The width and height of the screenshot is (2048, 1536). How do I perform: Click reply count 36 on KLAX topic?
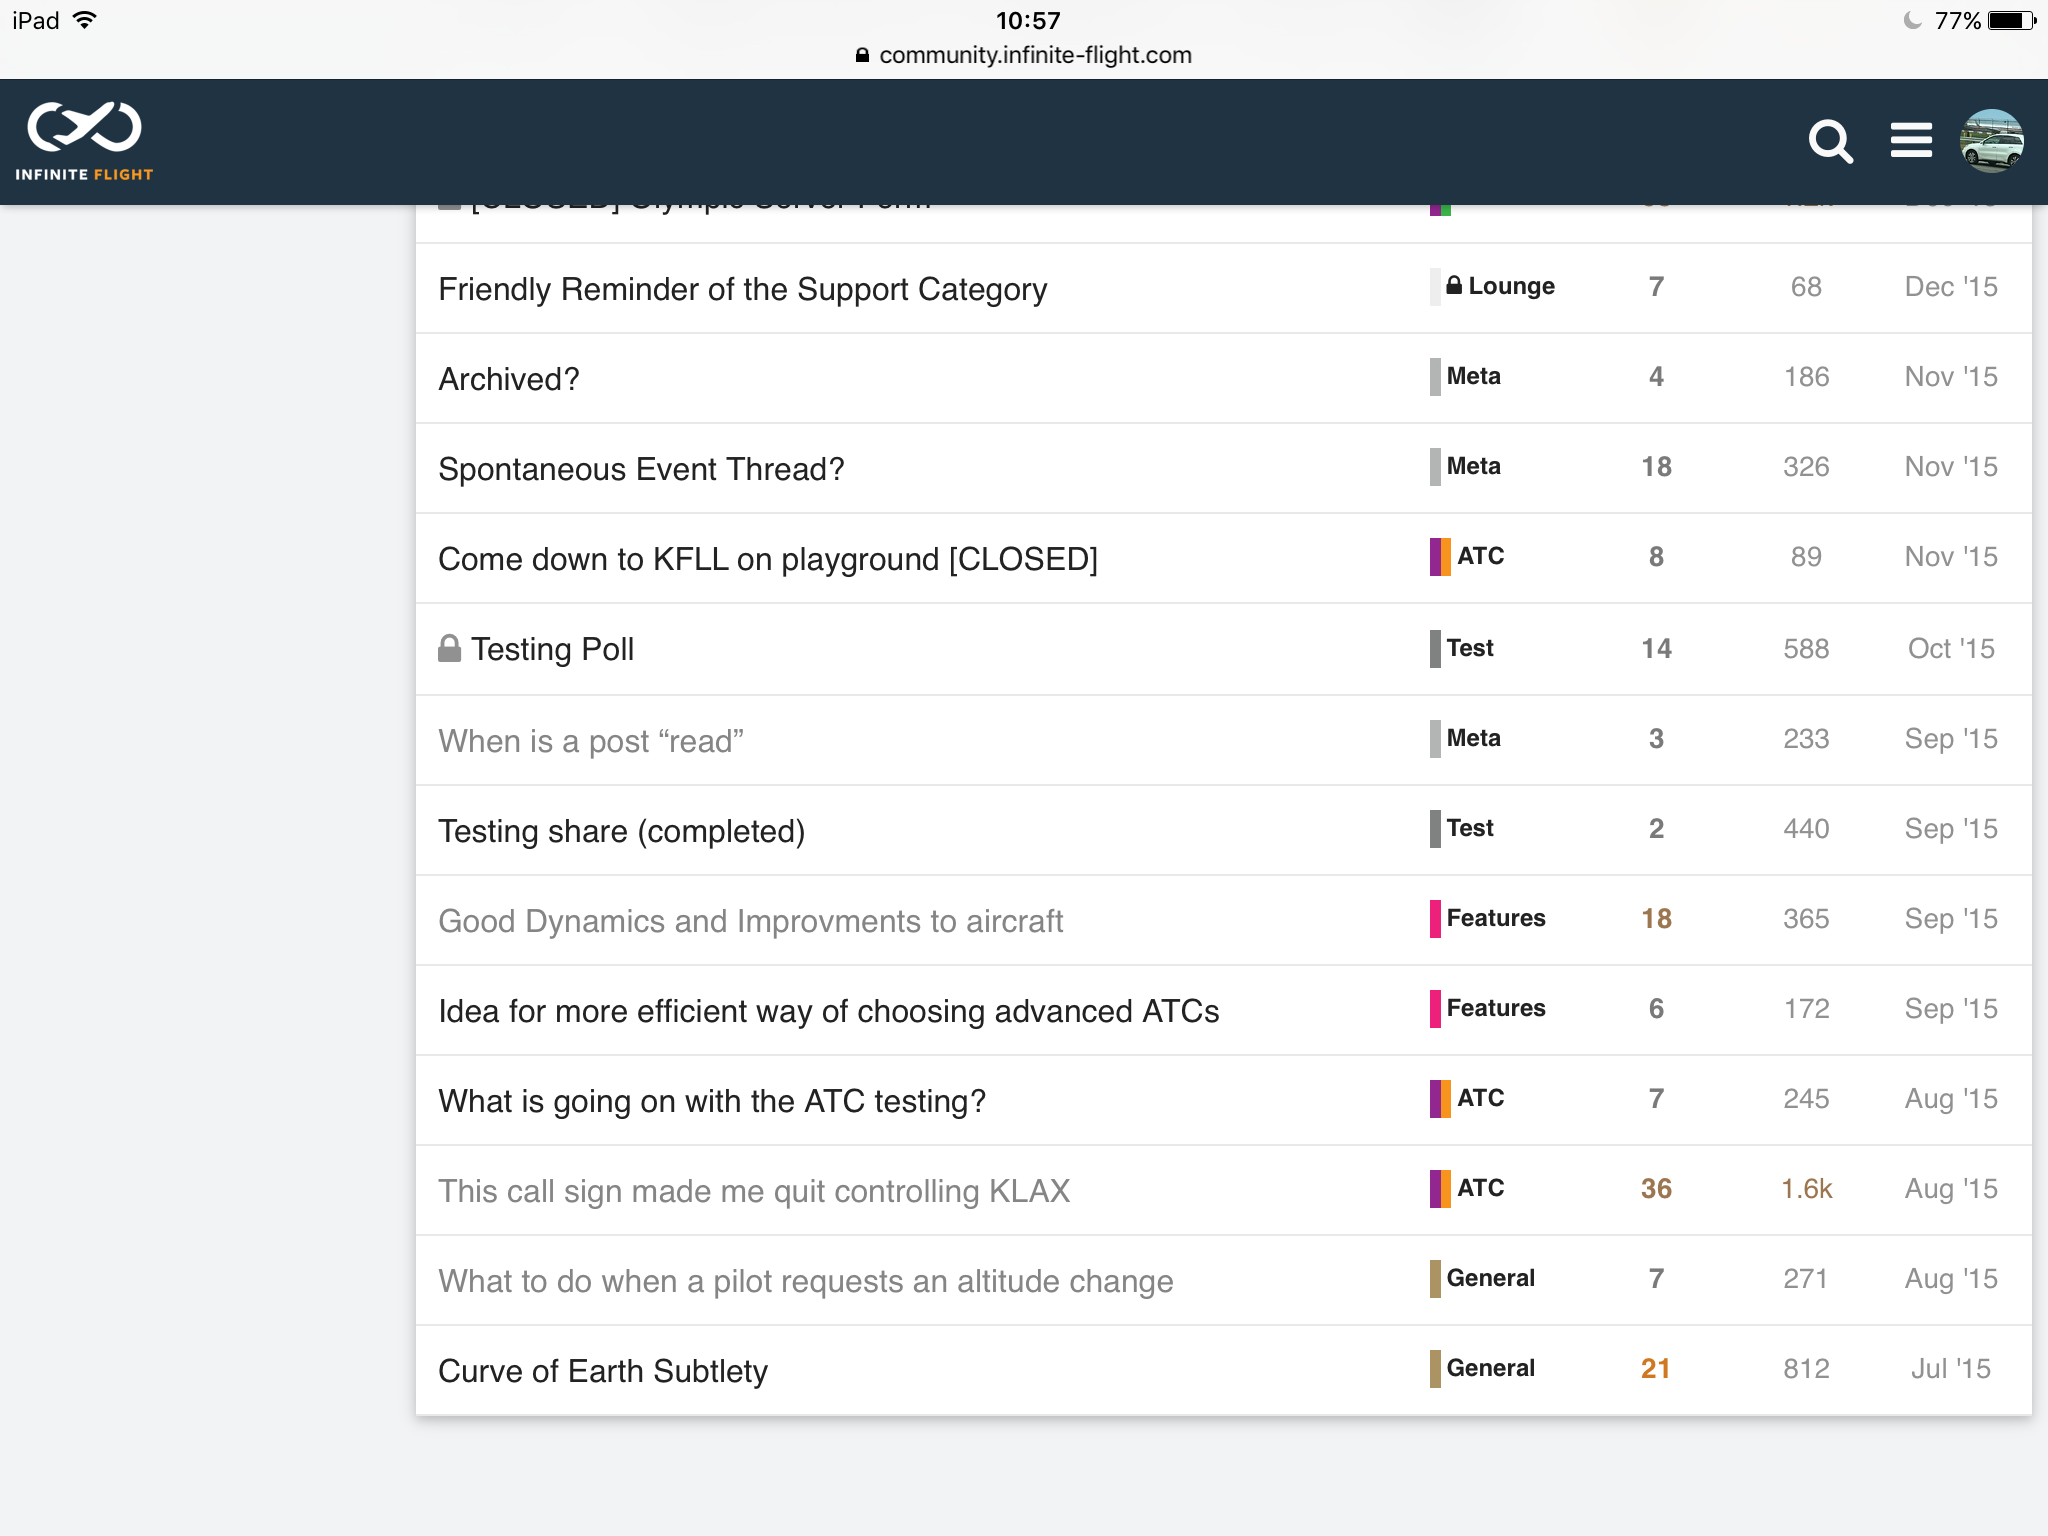pos(1656,1189)
